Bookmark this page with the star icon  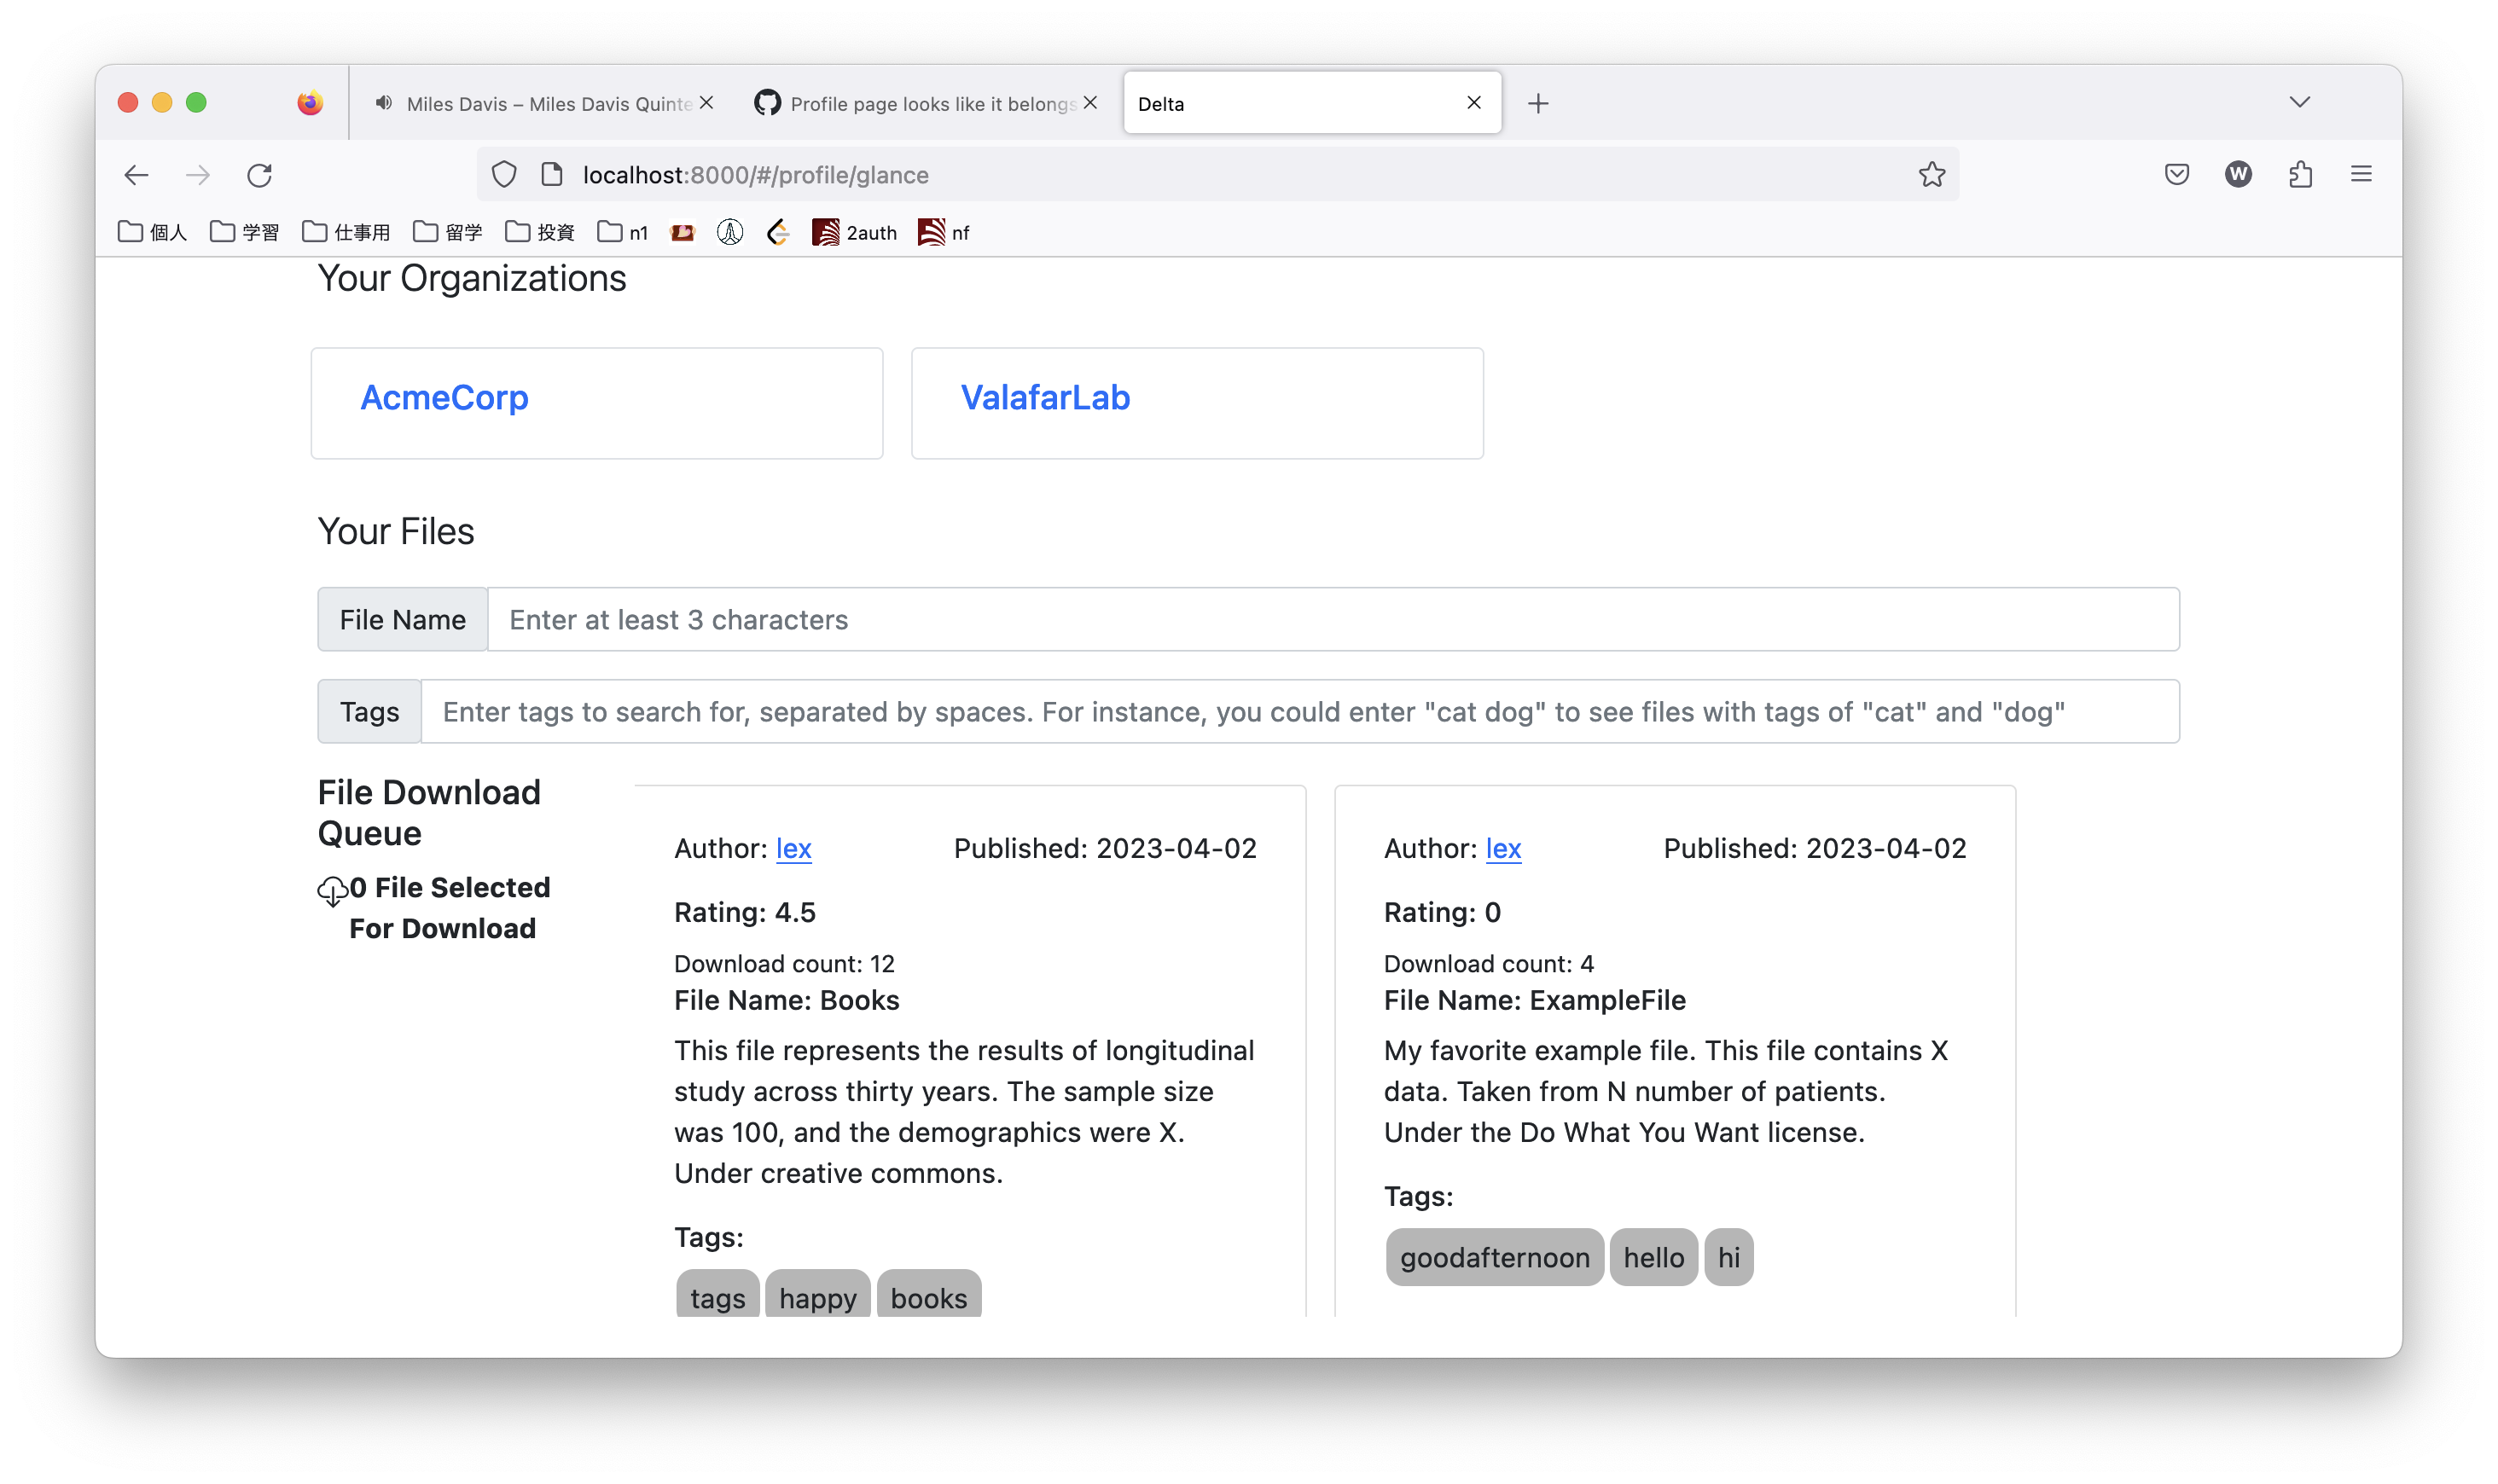pos(1931,174)
